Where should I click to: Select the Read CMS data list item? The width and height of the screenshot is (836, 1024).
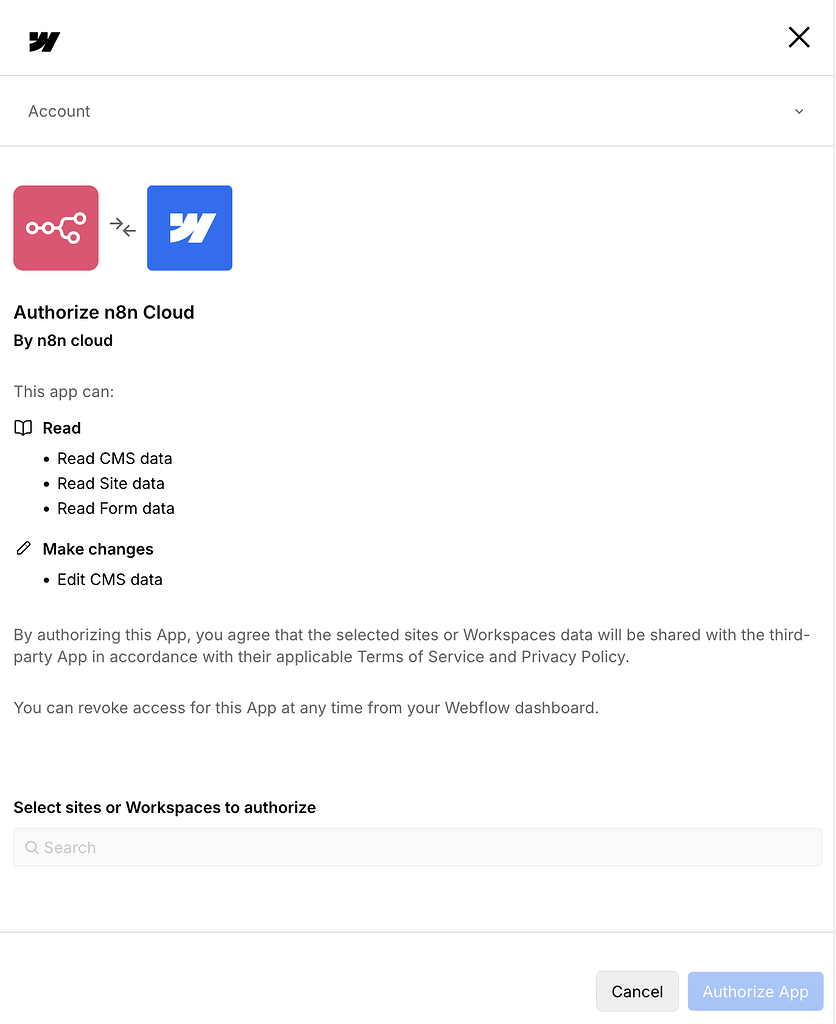coord(115,458)
